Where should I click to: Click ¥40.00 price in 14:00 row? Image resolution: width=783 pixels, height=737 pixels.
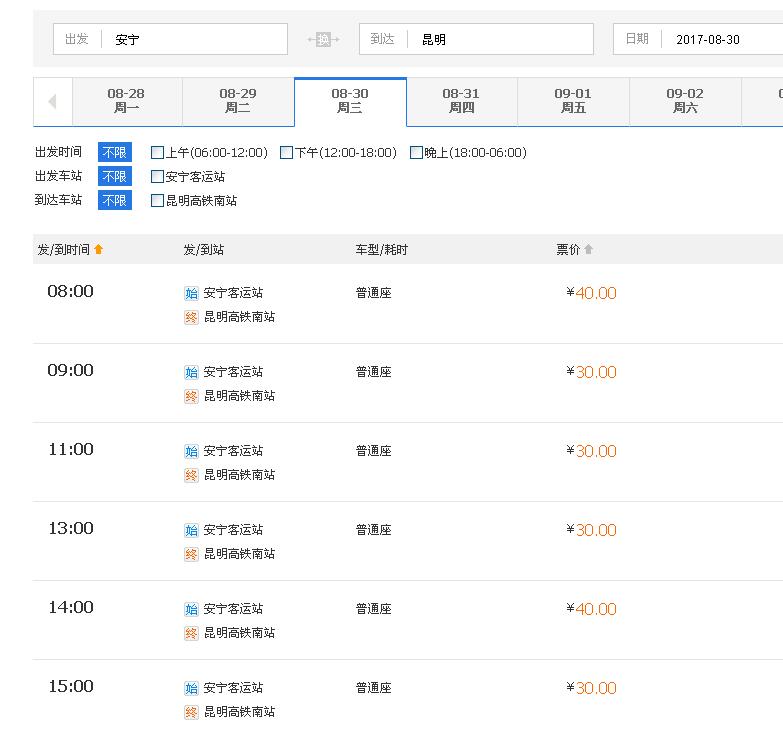[592, 609]
